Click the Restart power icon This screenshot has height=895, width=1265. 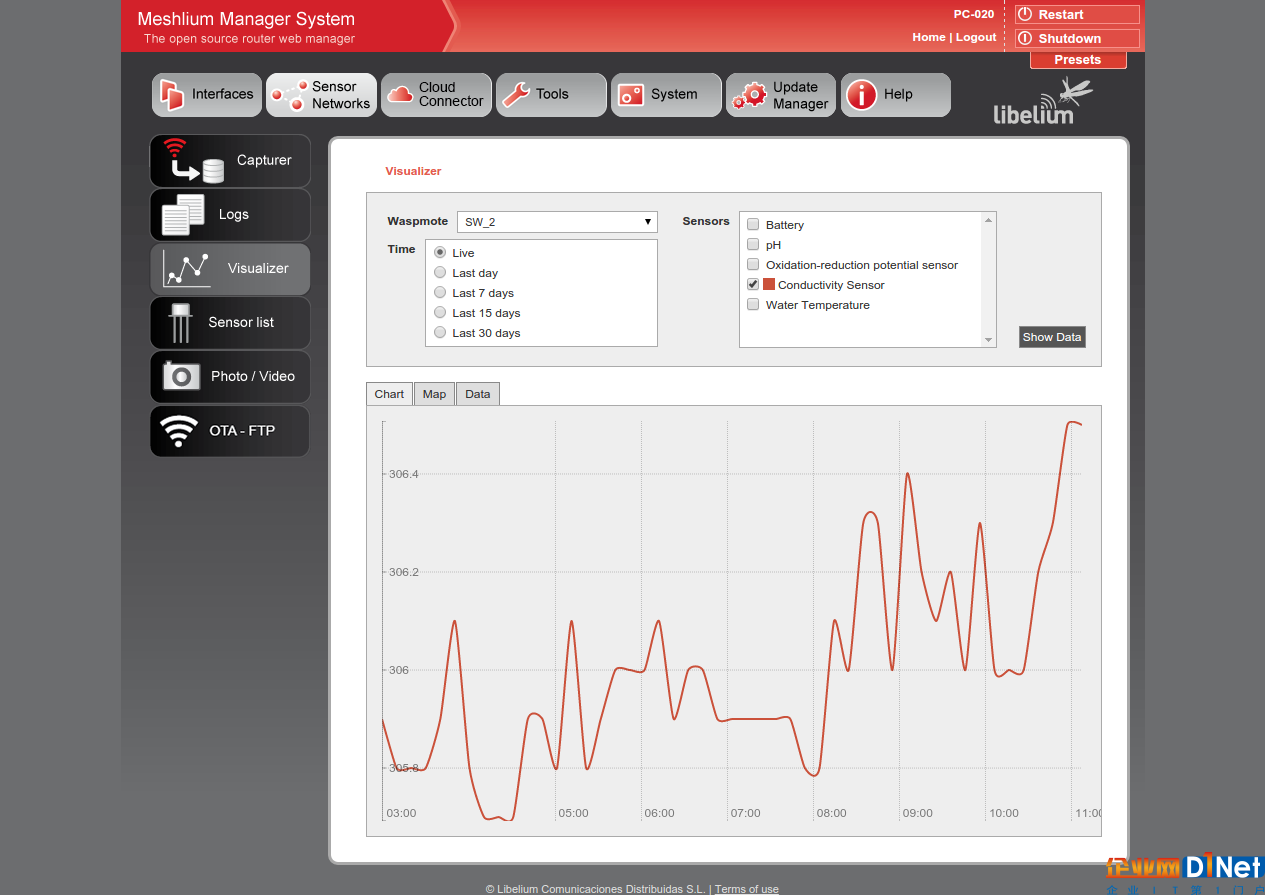1025,14
